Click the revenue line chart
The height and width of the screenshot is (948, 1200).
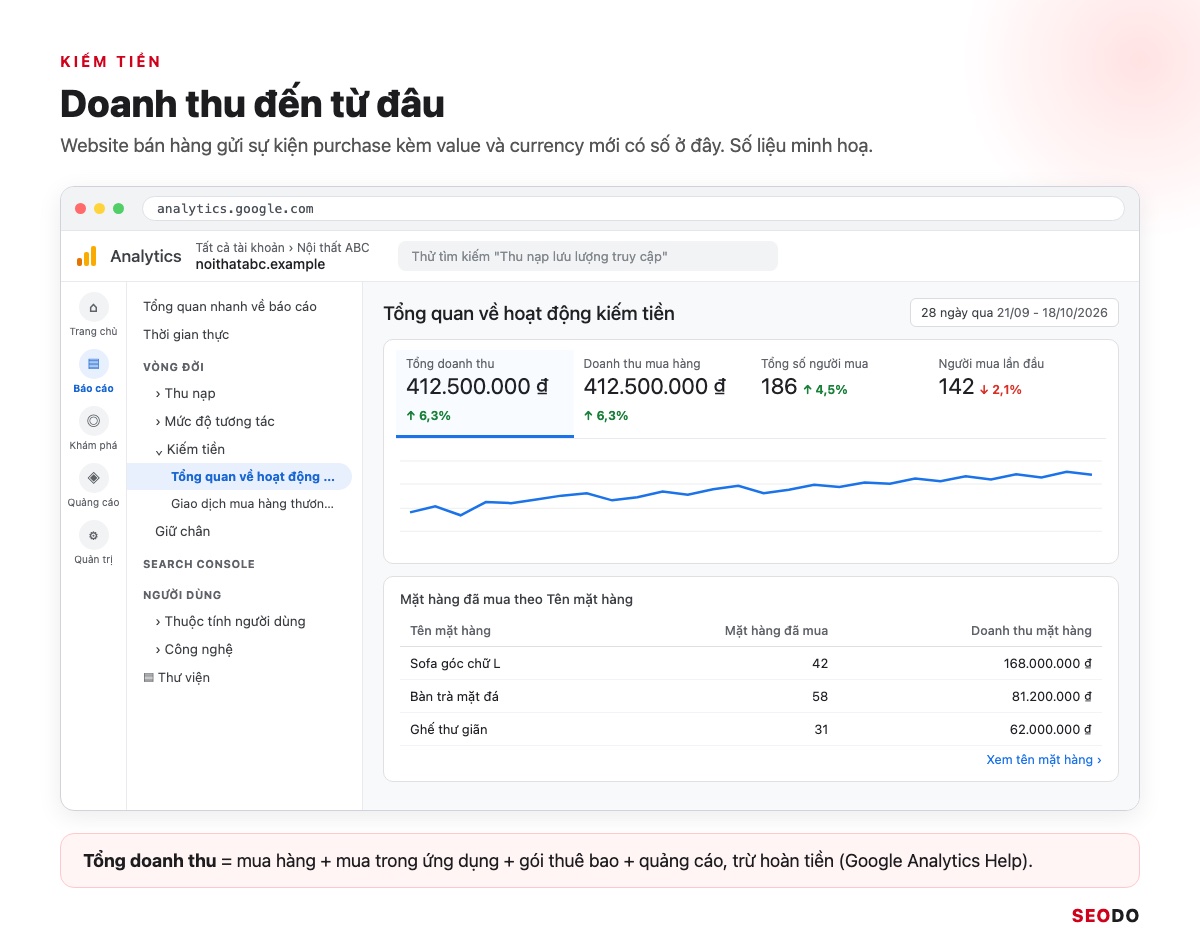(x=751, y=493)
